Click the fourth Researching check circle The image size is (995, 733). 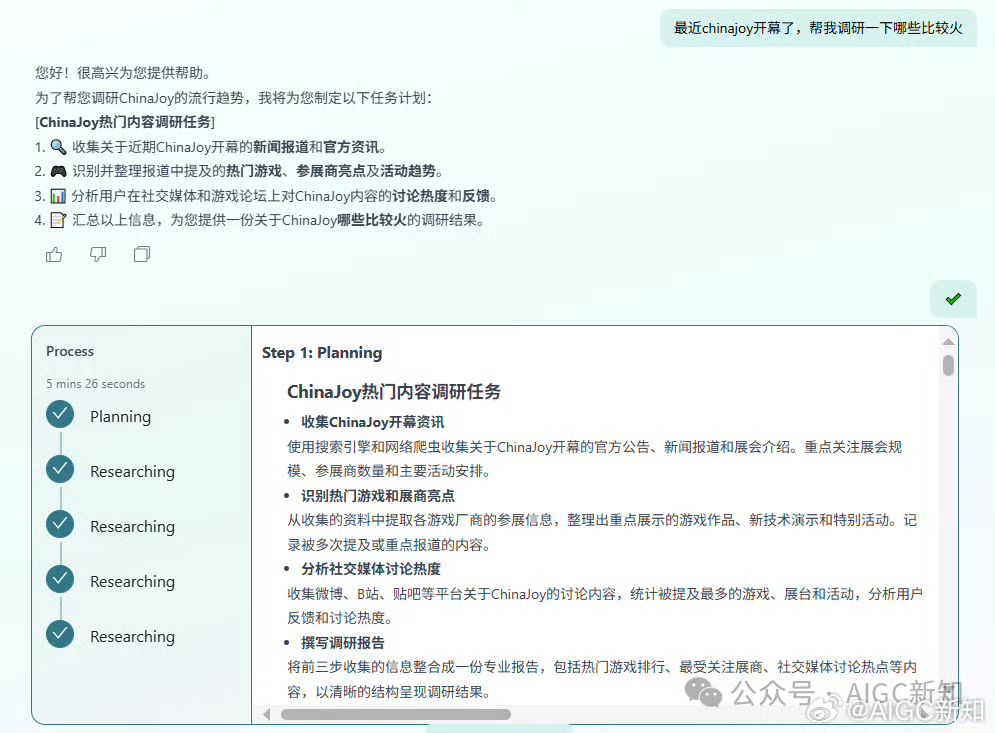(x=60, y=635)
